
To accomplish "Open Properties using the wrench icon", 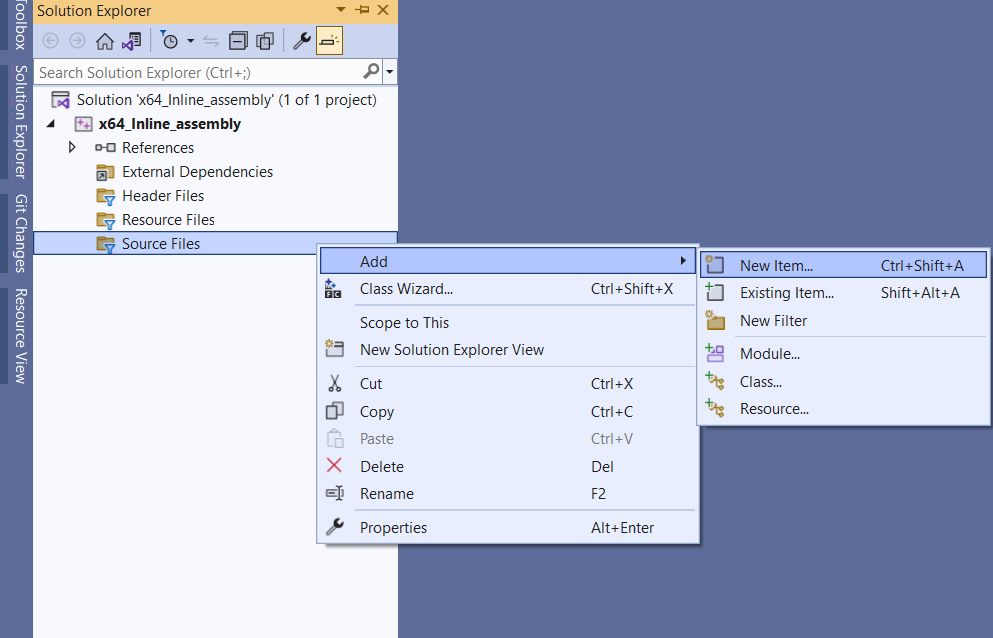I will 301,40.
